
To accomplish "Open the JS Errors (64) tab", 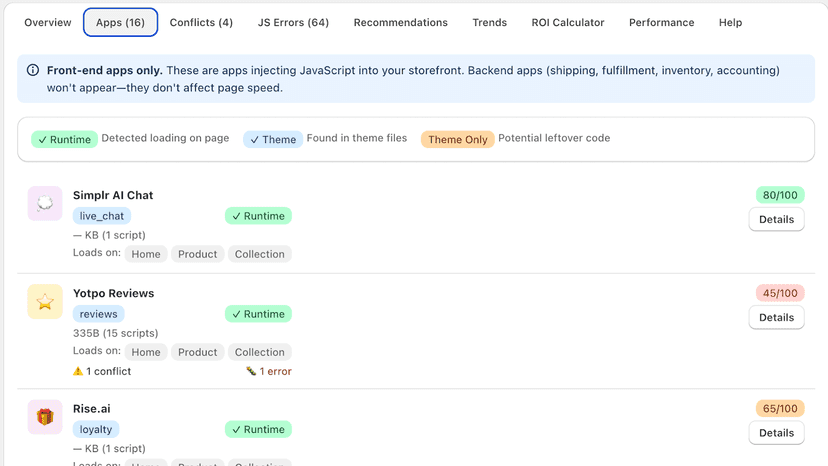I will click(x=293, y=23).
